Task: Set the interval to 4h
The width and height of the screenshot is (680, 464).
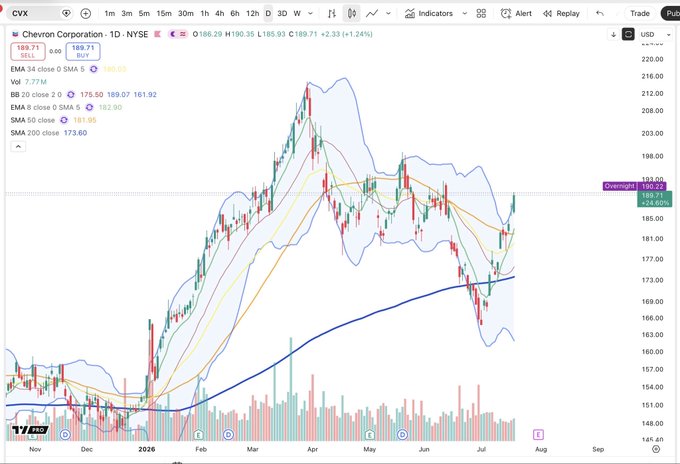Action: tap(220, 13)
